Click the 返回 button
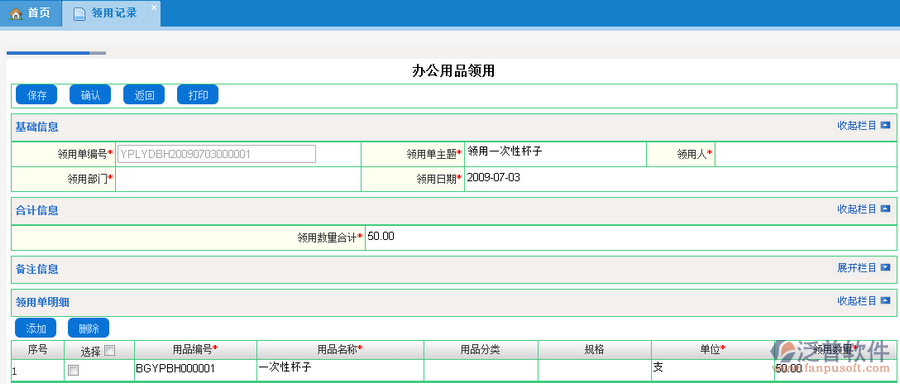Screen dimensions: 900x384 [144, 95]
